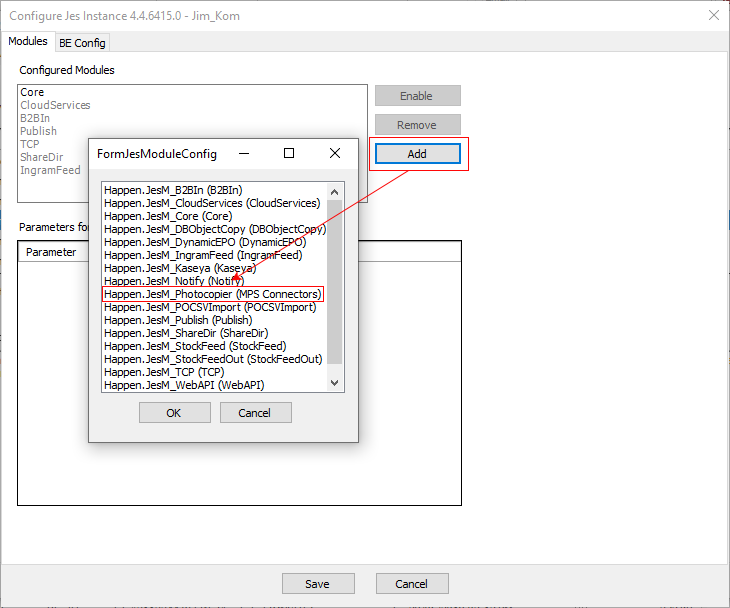Maximize the FormJesModuleConfig dialog
Viewport: 730px width, 608px height.
click(289, 153)
